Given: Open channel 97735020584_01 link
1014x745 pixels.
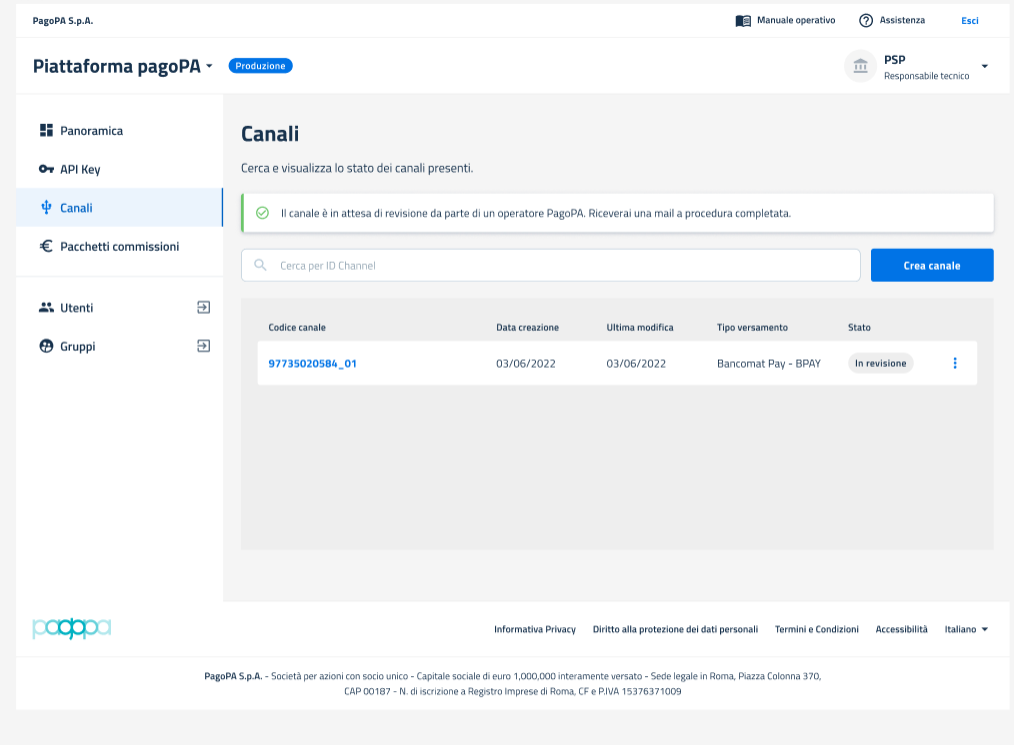Looking at the screenshot, I should pos(312,363).
